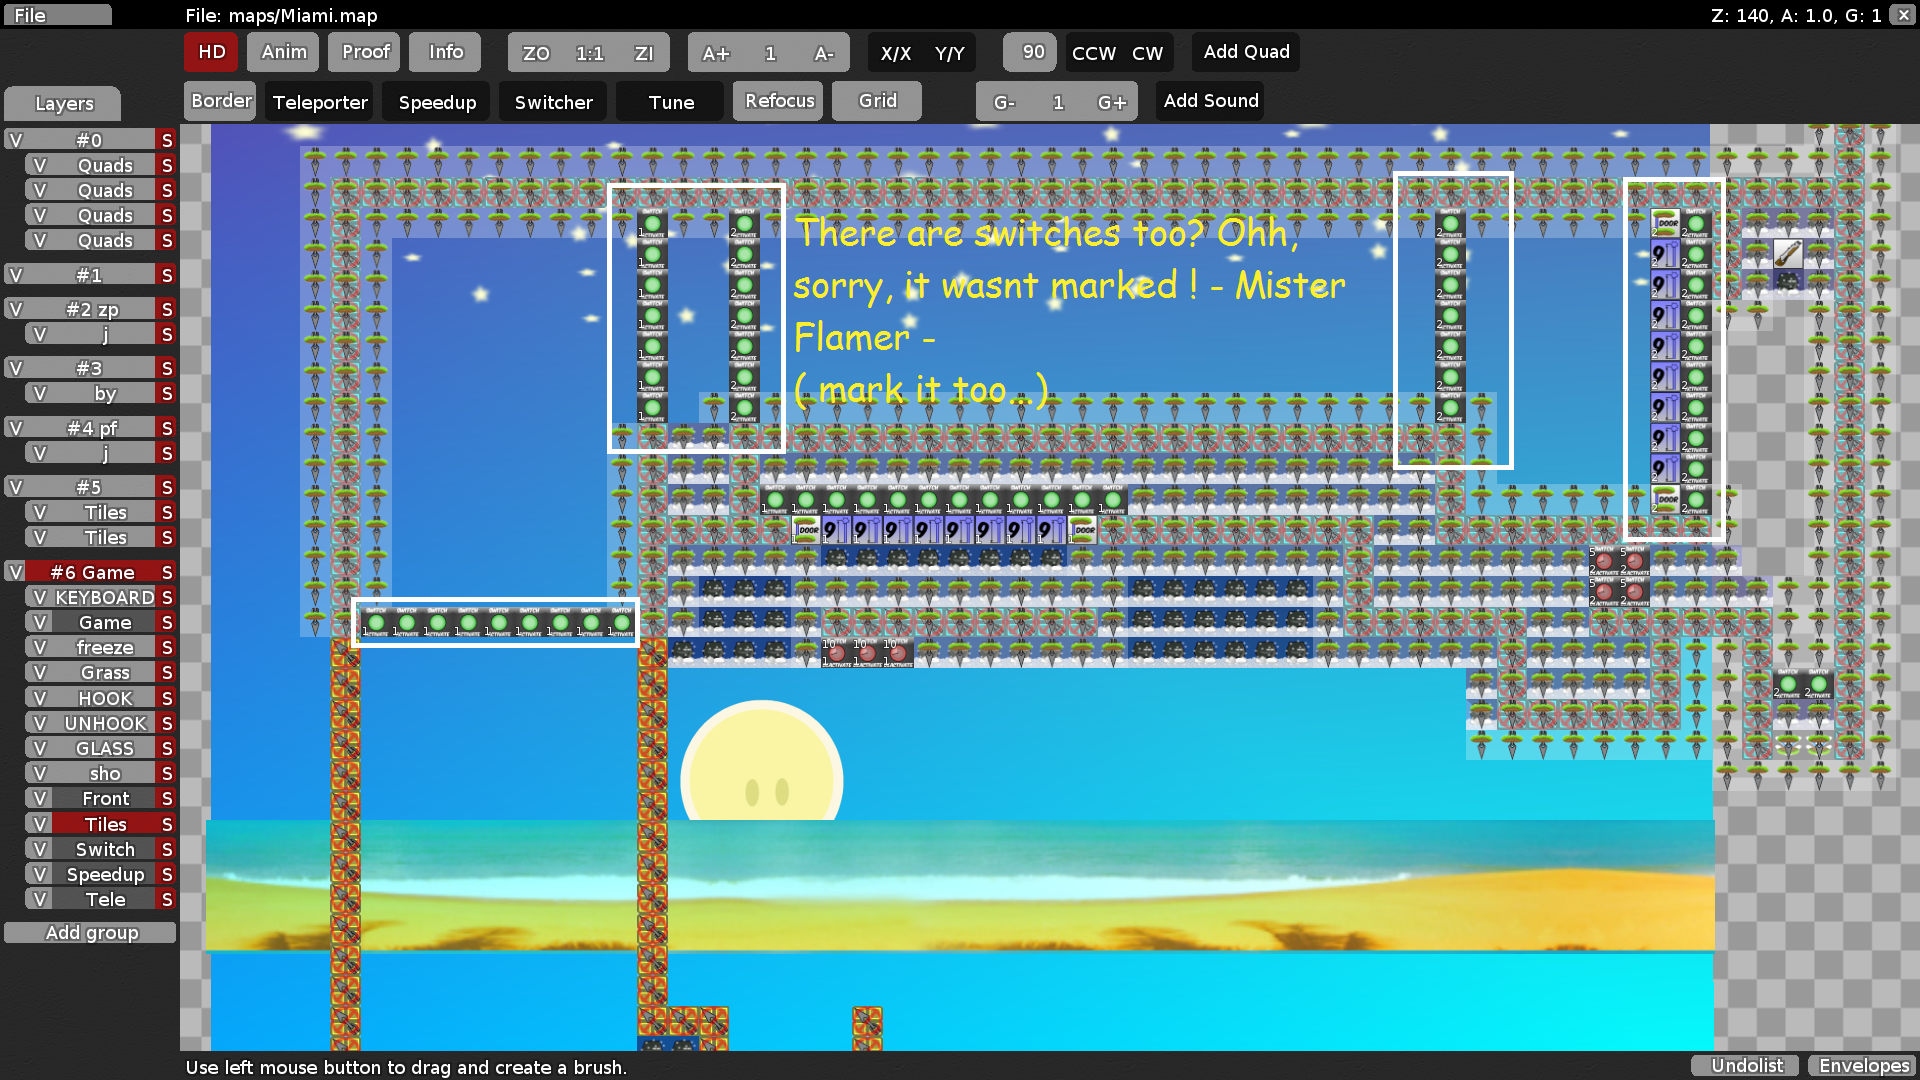Rotate brush clockwise with CW

1147,53
